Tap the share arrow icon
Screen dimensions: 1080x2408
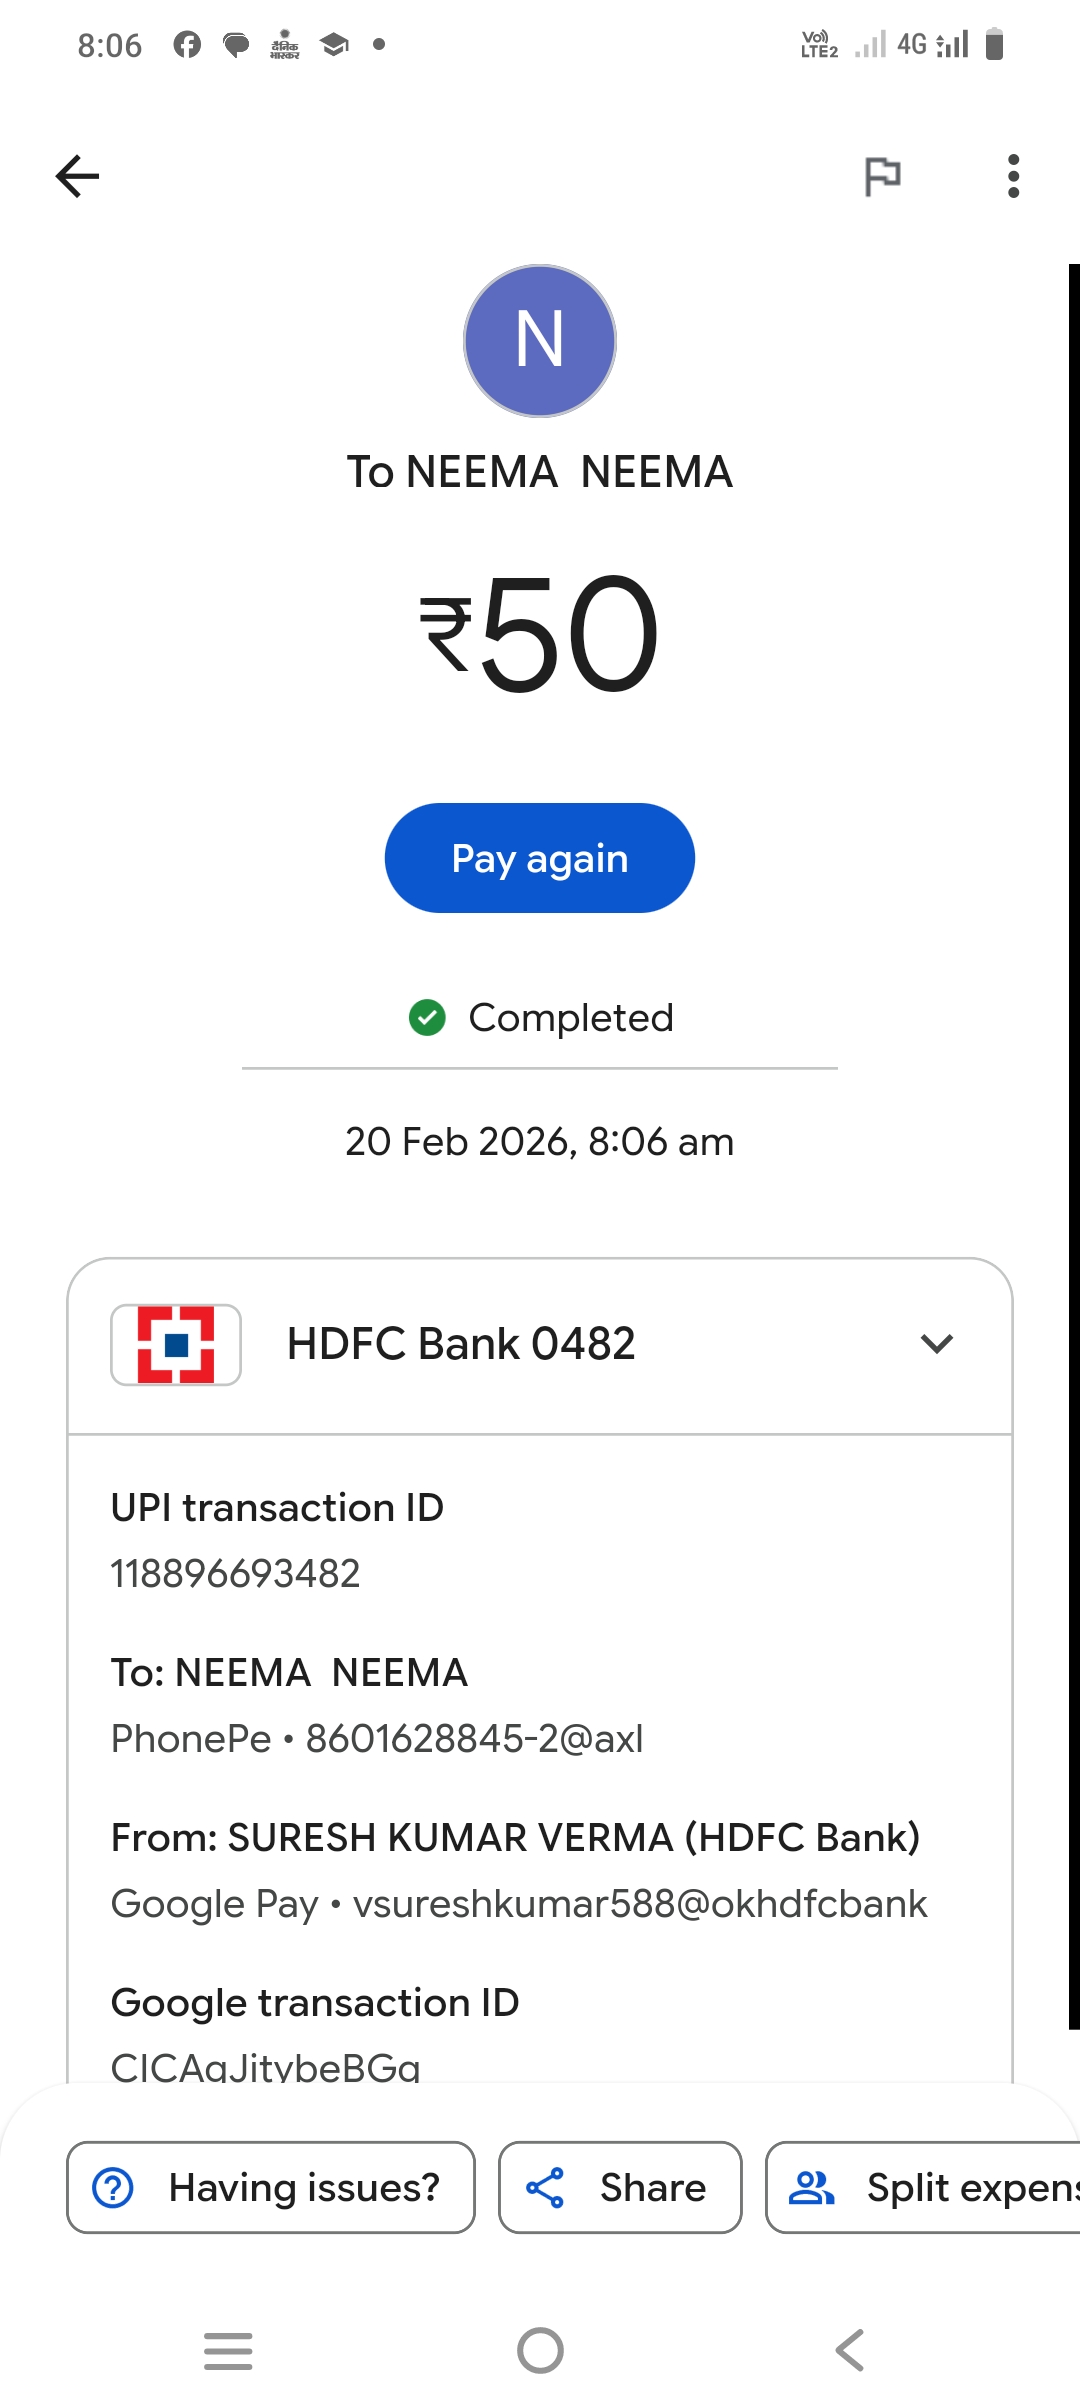[545, 2187]
